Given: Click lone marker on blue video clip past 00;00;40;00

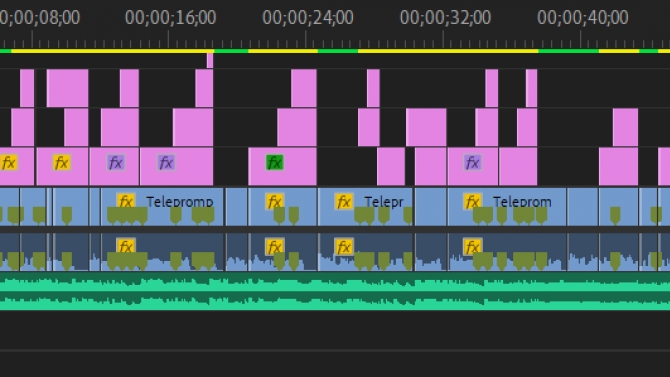Looking at the screenshot, I should coord(615,215).
